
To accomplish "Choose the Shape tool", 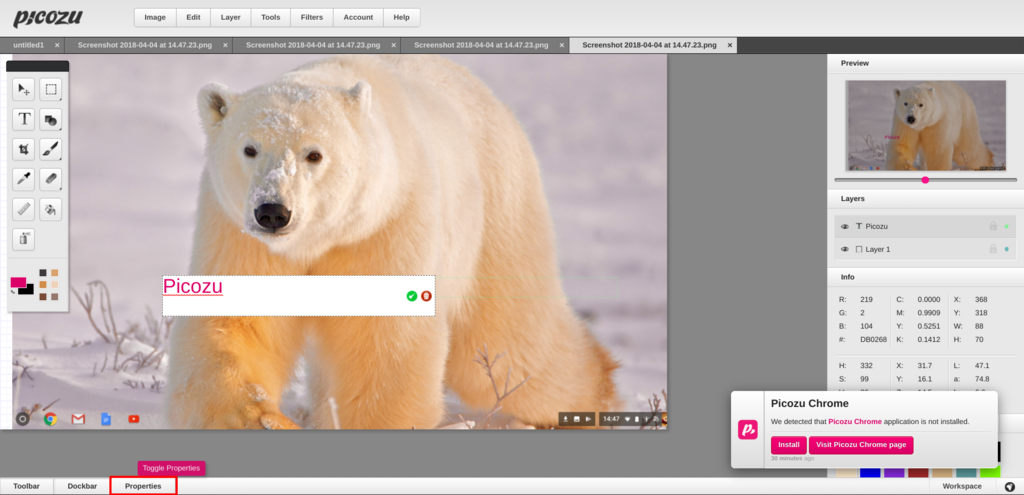I will coord(50,120).
